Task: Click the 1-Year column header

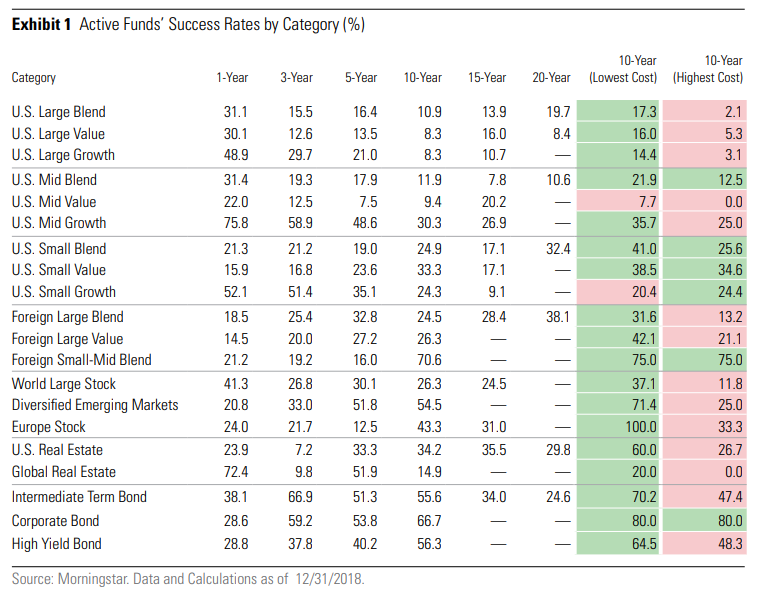Action: pos(232,78)
